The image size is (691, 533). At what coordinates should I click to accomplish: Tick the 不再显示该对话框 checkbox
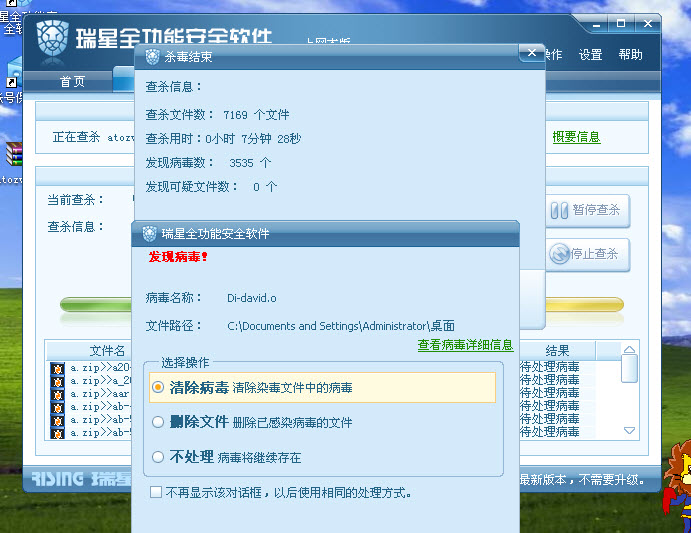tap(156, 492)
